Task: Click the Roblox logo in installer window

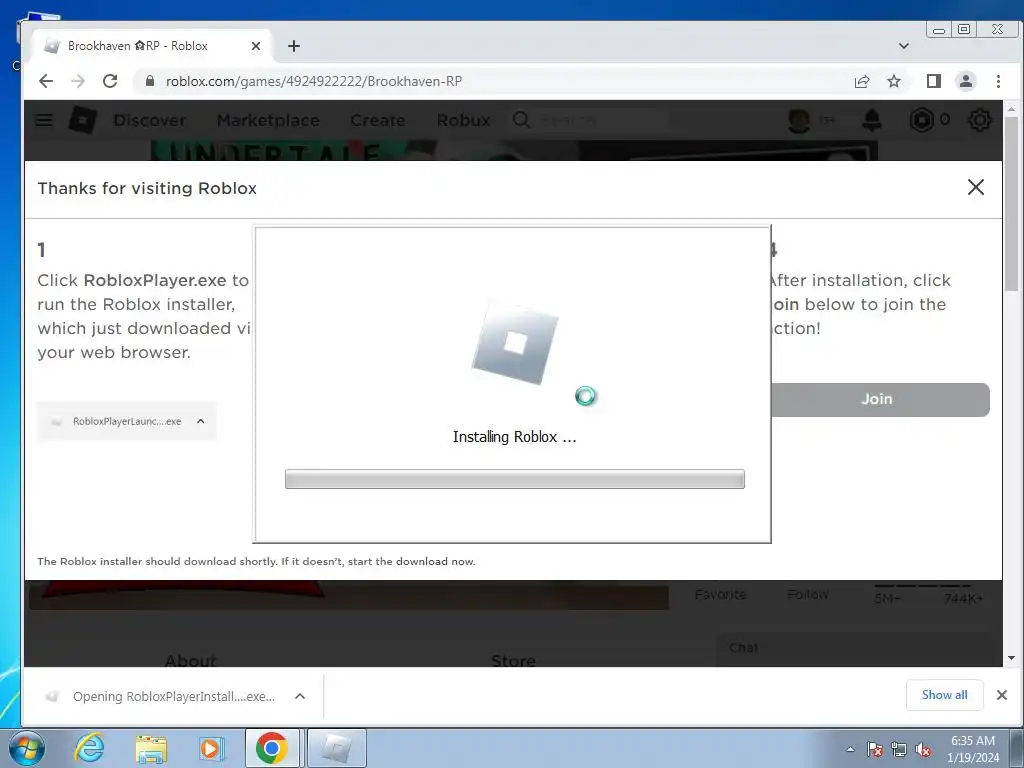Action: [515, 342]
